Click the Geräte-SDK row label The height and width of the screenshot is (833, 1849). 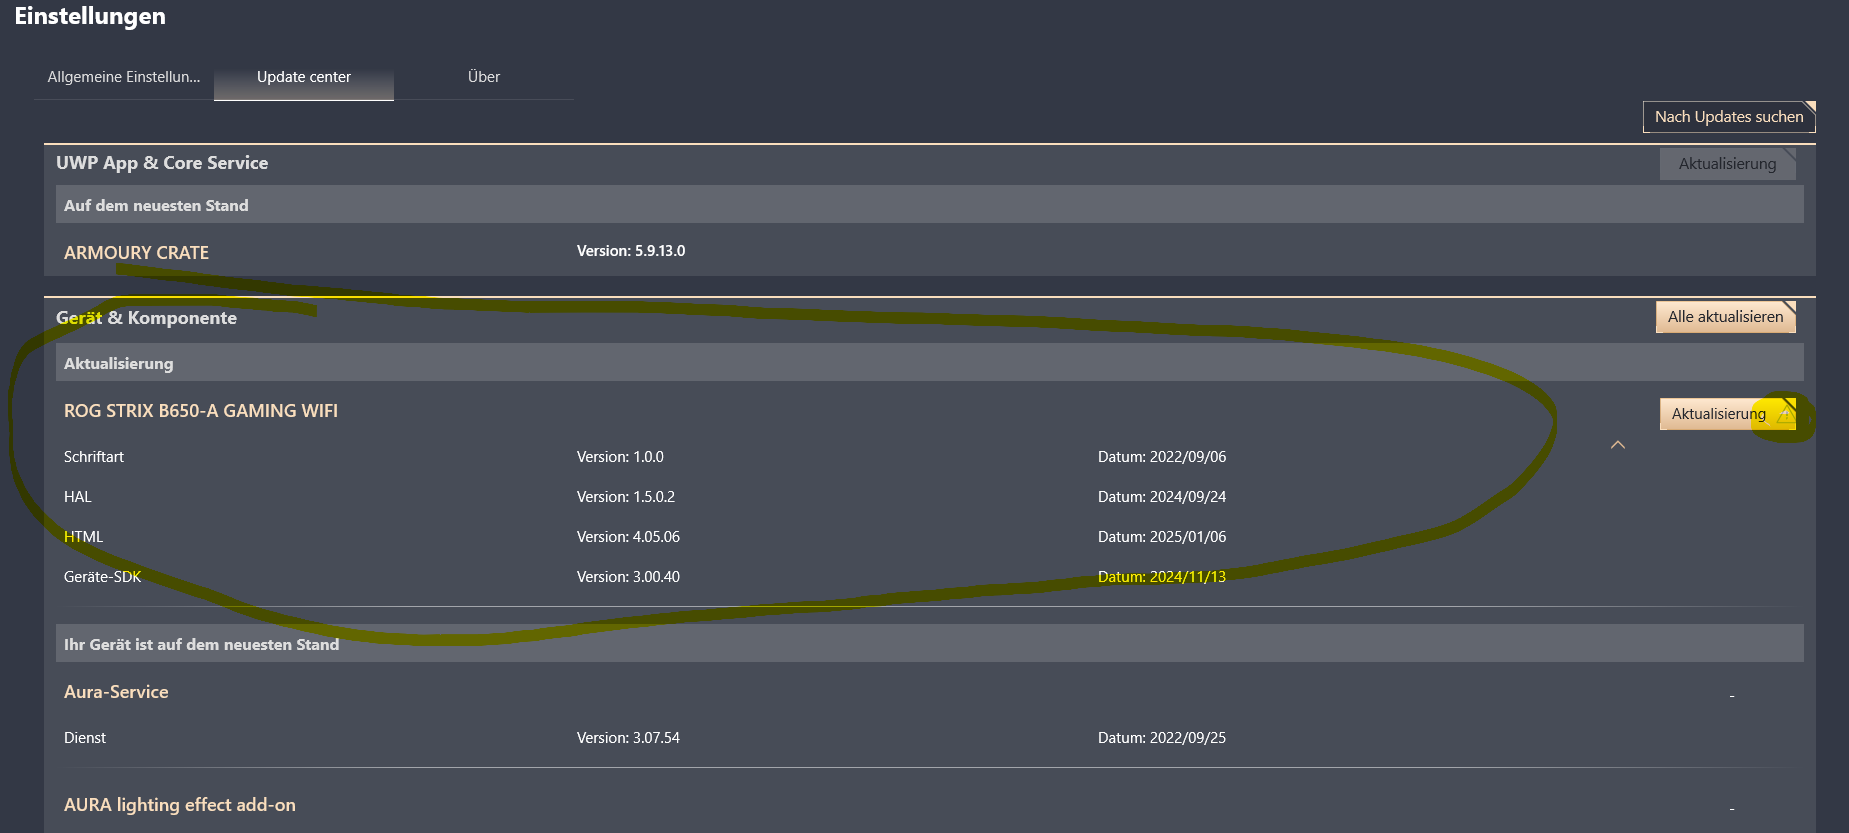103,577
